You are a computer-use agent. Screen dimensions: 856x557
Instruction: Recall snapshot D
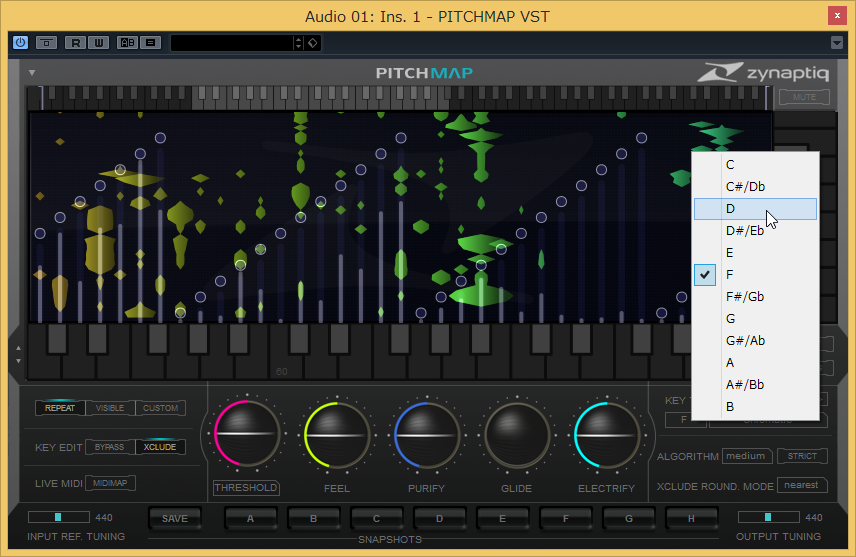[x=439, y=519]
